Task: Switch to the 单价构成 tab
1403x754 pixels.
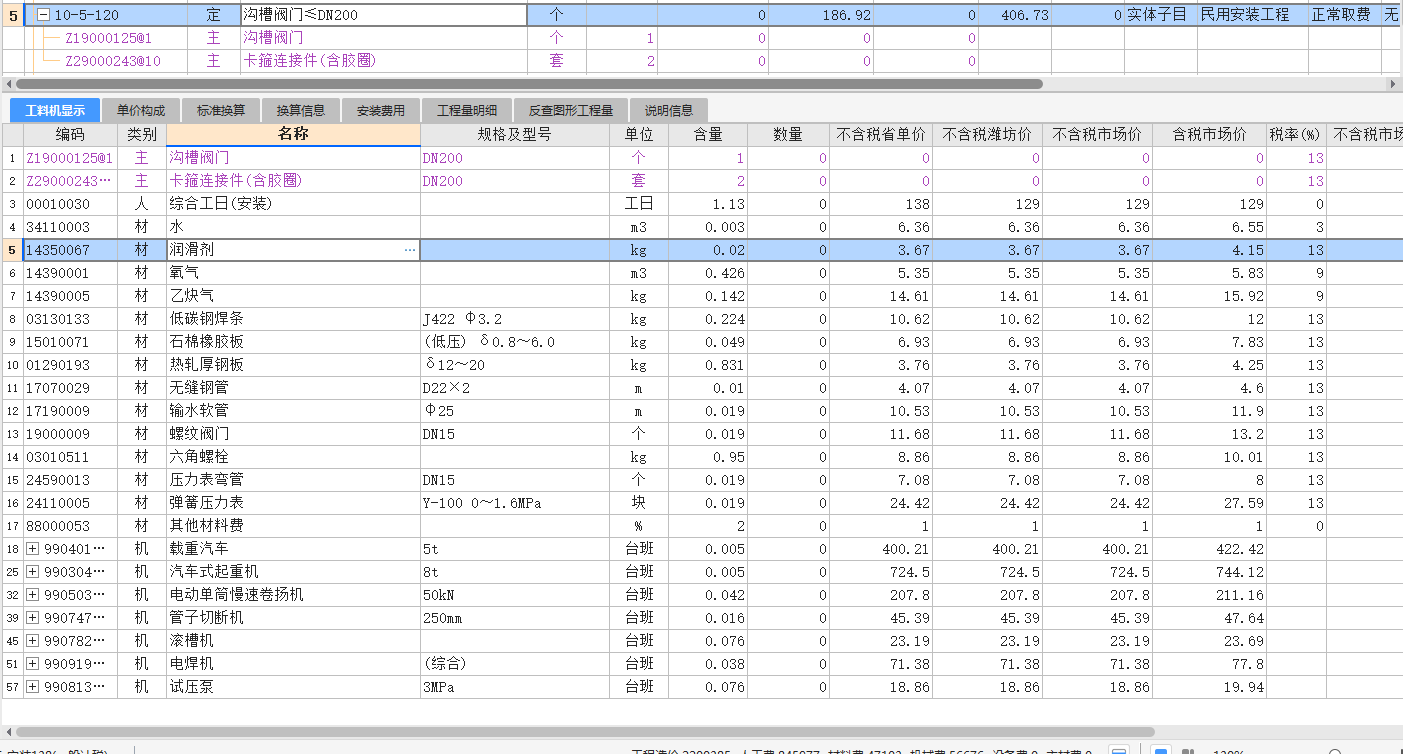Action: (x=141, y=110)
